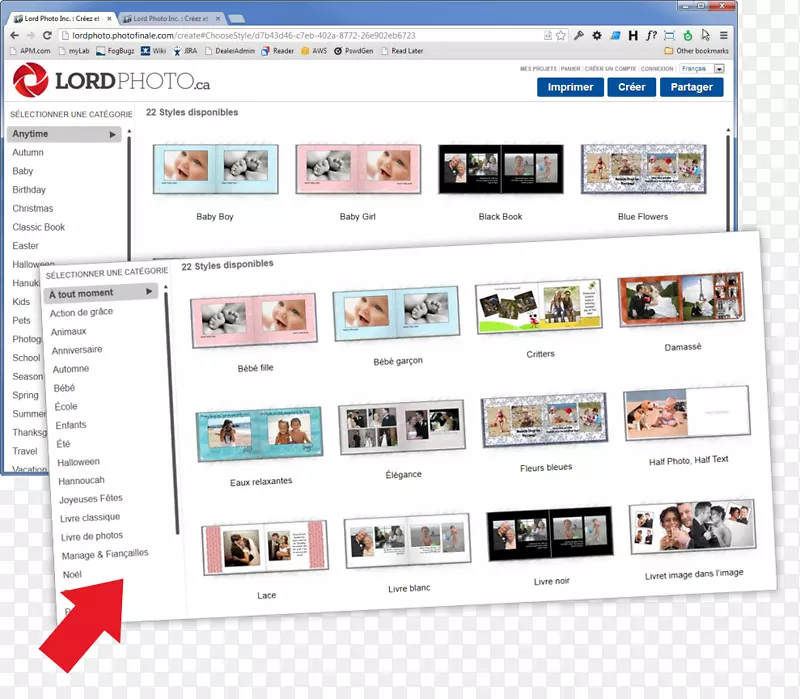The height and width of the screenshot is (699, 800).
Task: Open the Français language dropdown
Action: pyautogui.click(x=702, y=68)
